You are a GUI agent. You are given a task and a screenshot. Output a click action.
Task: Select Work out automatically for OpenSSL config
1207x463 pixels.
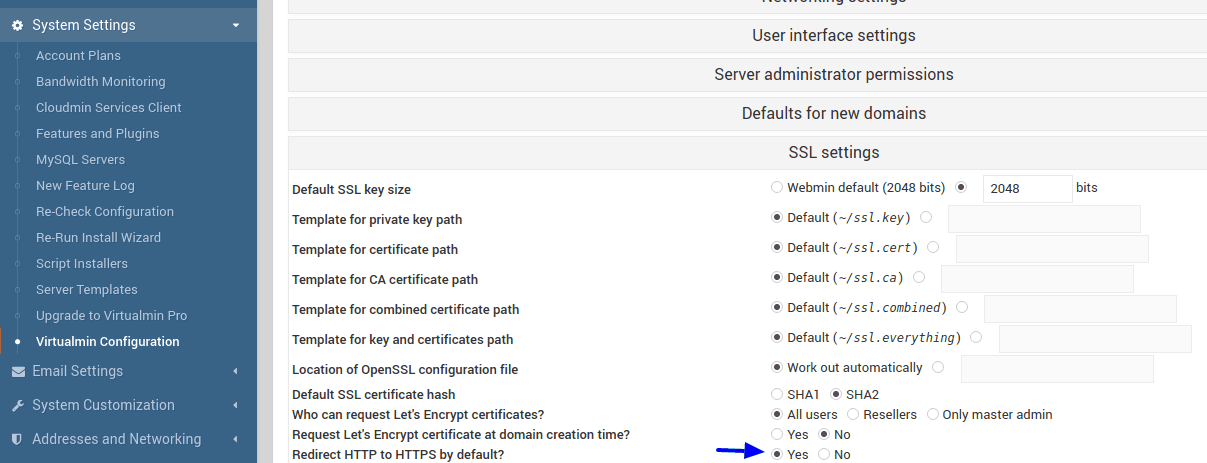click(x=777, y=367)
